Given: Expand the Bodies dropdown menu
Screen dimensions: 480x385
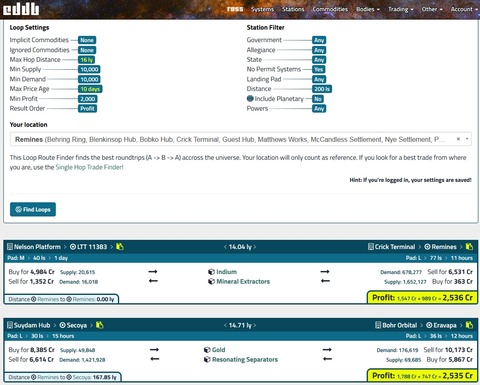Looking at the screenshot, I should click(x=368, y=9).
